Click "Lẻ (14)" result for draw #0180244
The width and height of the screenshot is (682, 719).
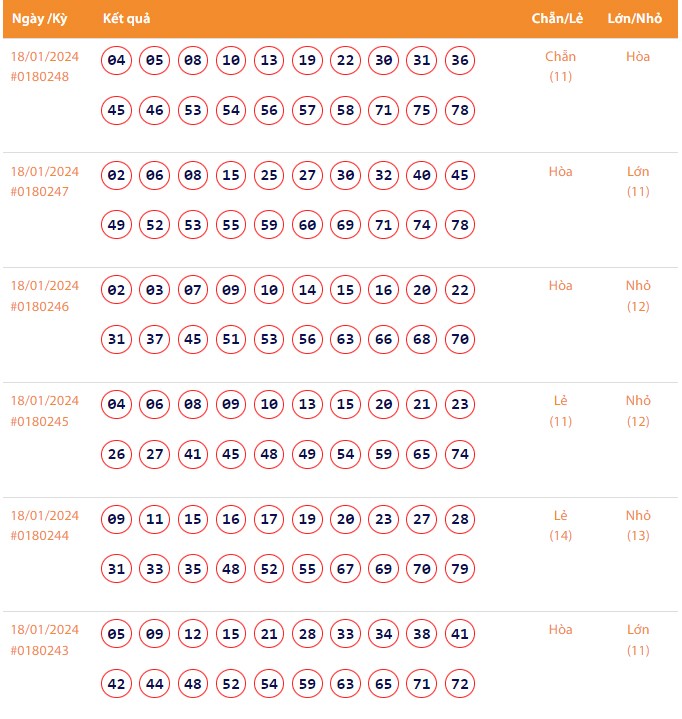[560, 525]
